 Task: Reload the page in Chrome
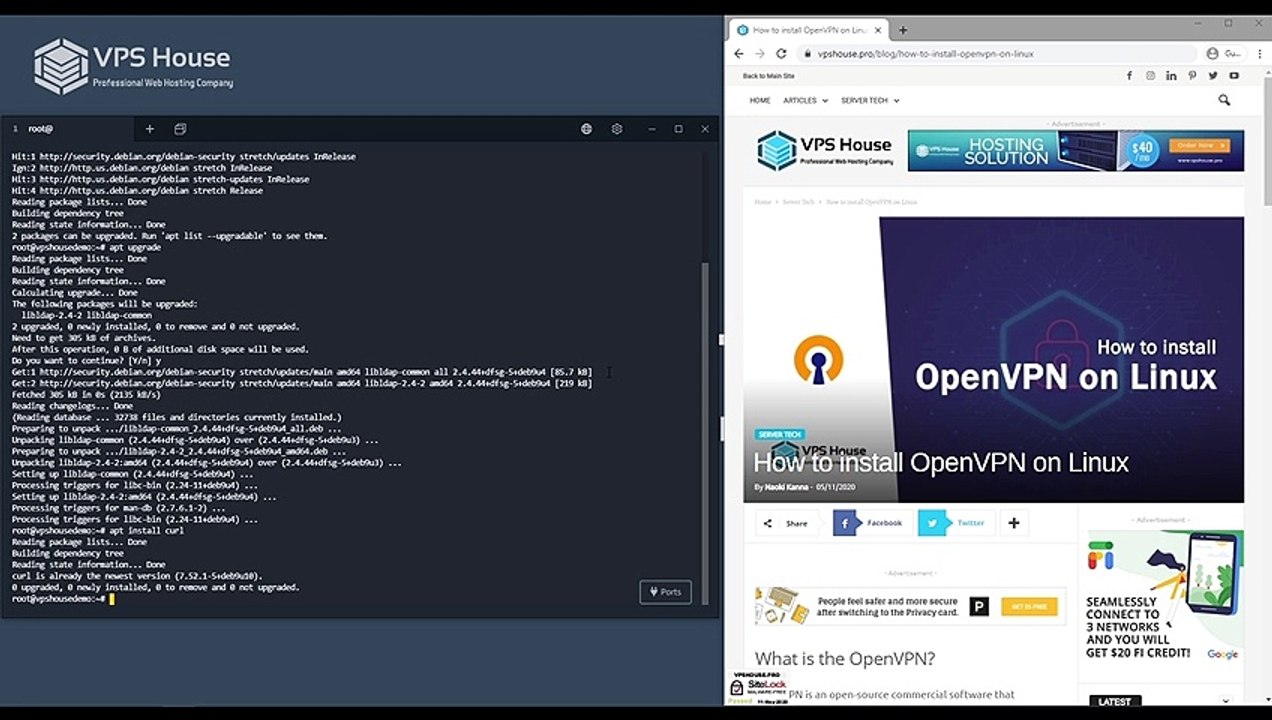coord(781,54)
